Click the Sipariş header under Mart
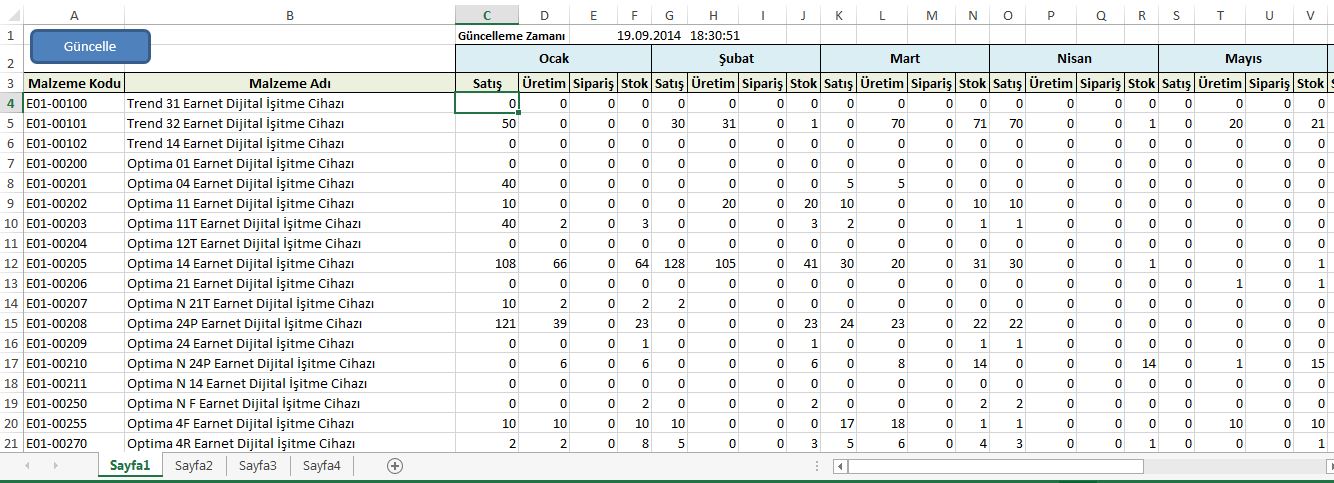The height and width of the screenshot is (483, 1334). click(x=932, y=83)
